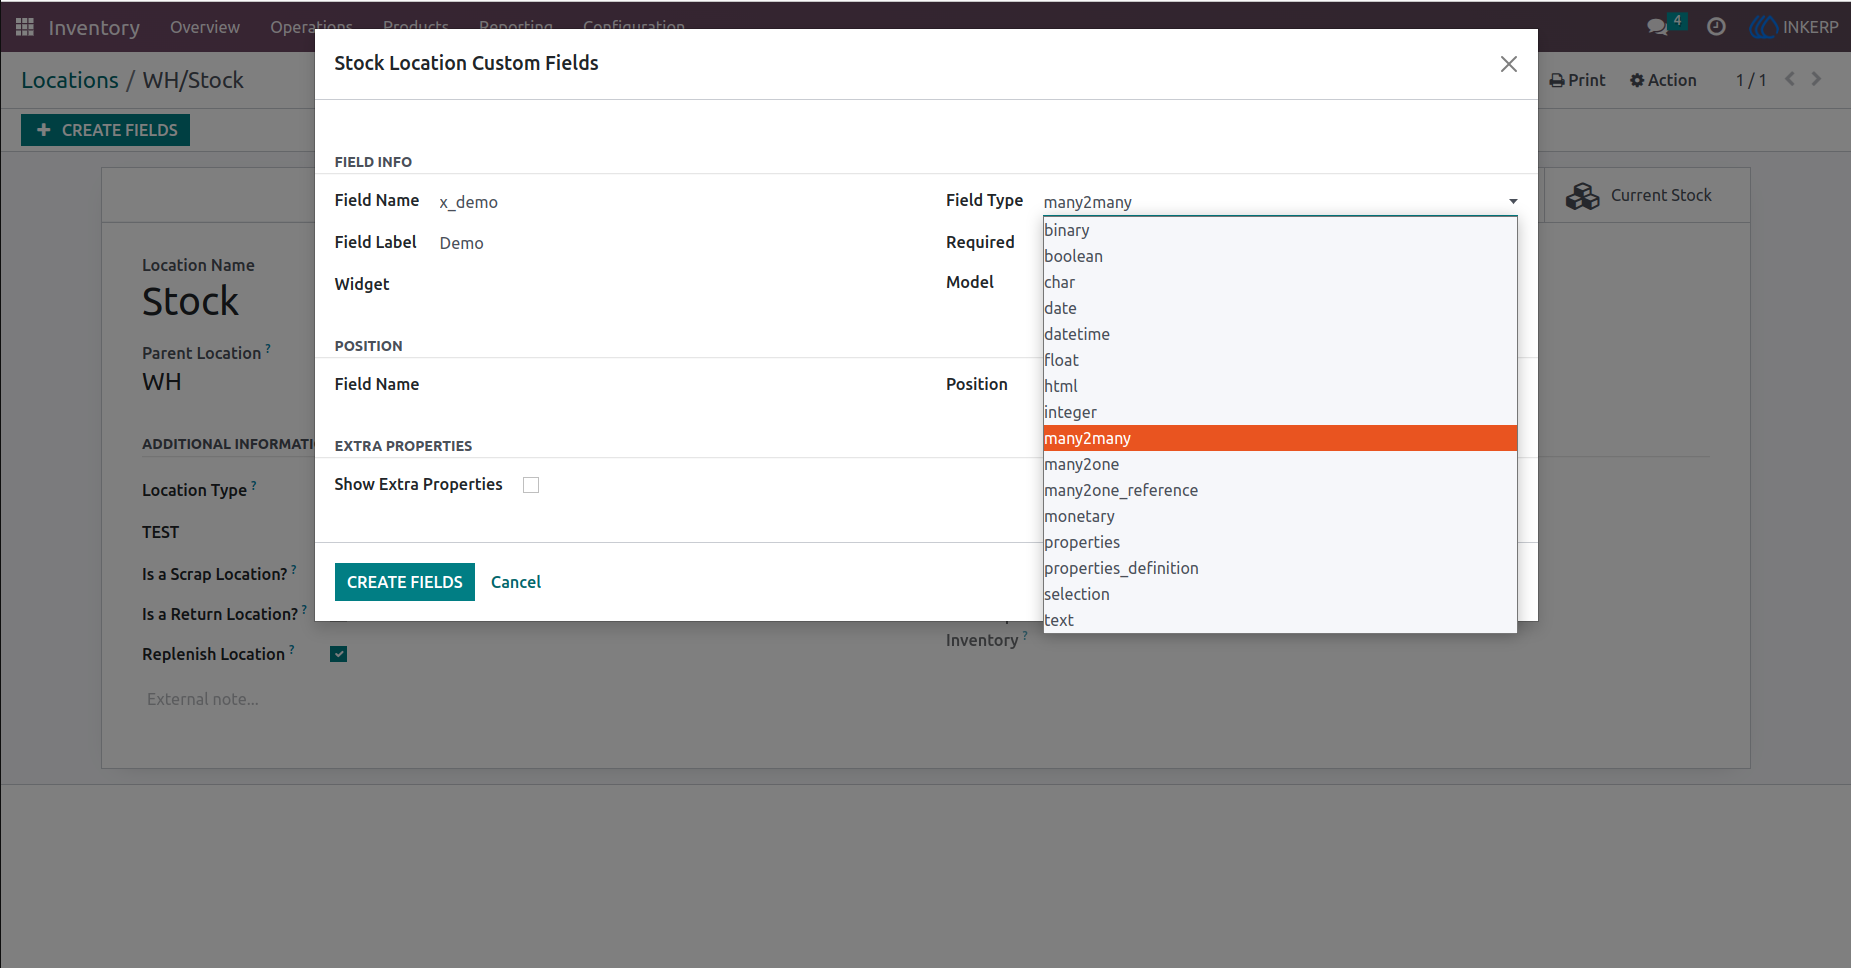This screenshot has height=968, width=1851.
Task: Open the Inventory app title
Action: pos(94,27)
